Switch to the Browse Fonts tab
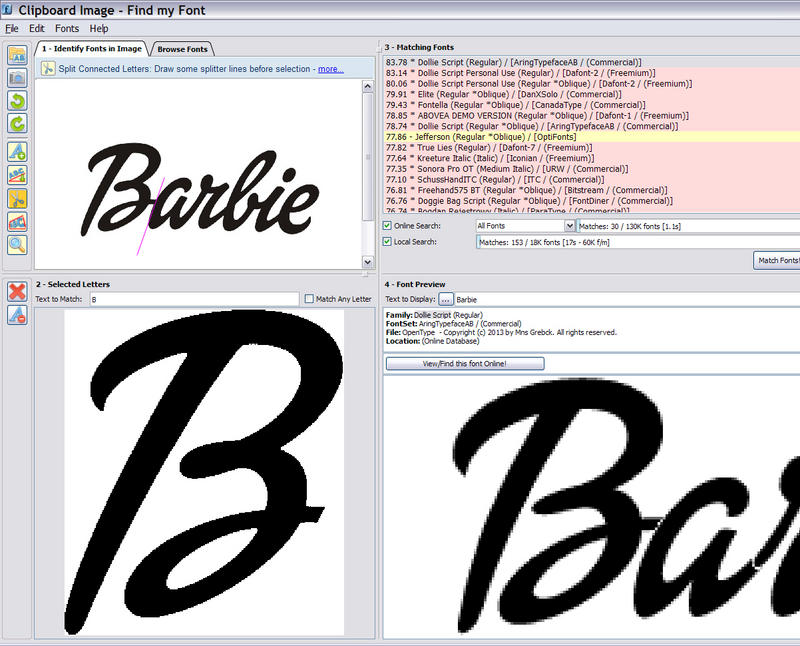This screenshot has height=646, width=800. click(182, 49)
